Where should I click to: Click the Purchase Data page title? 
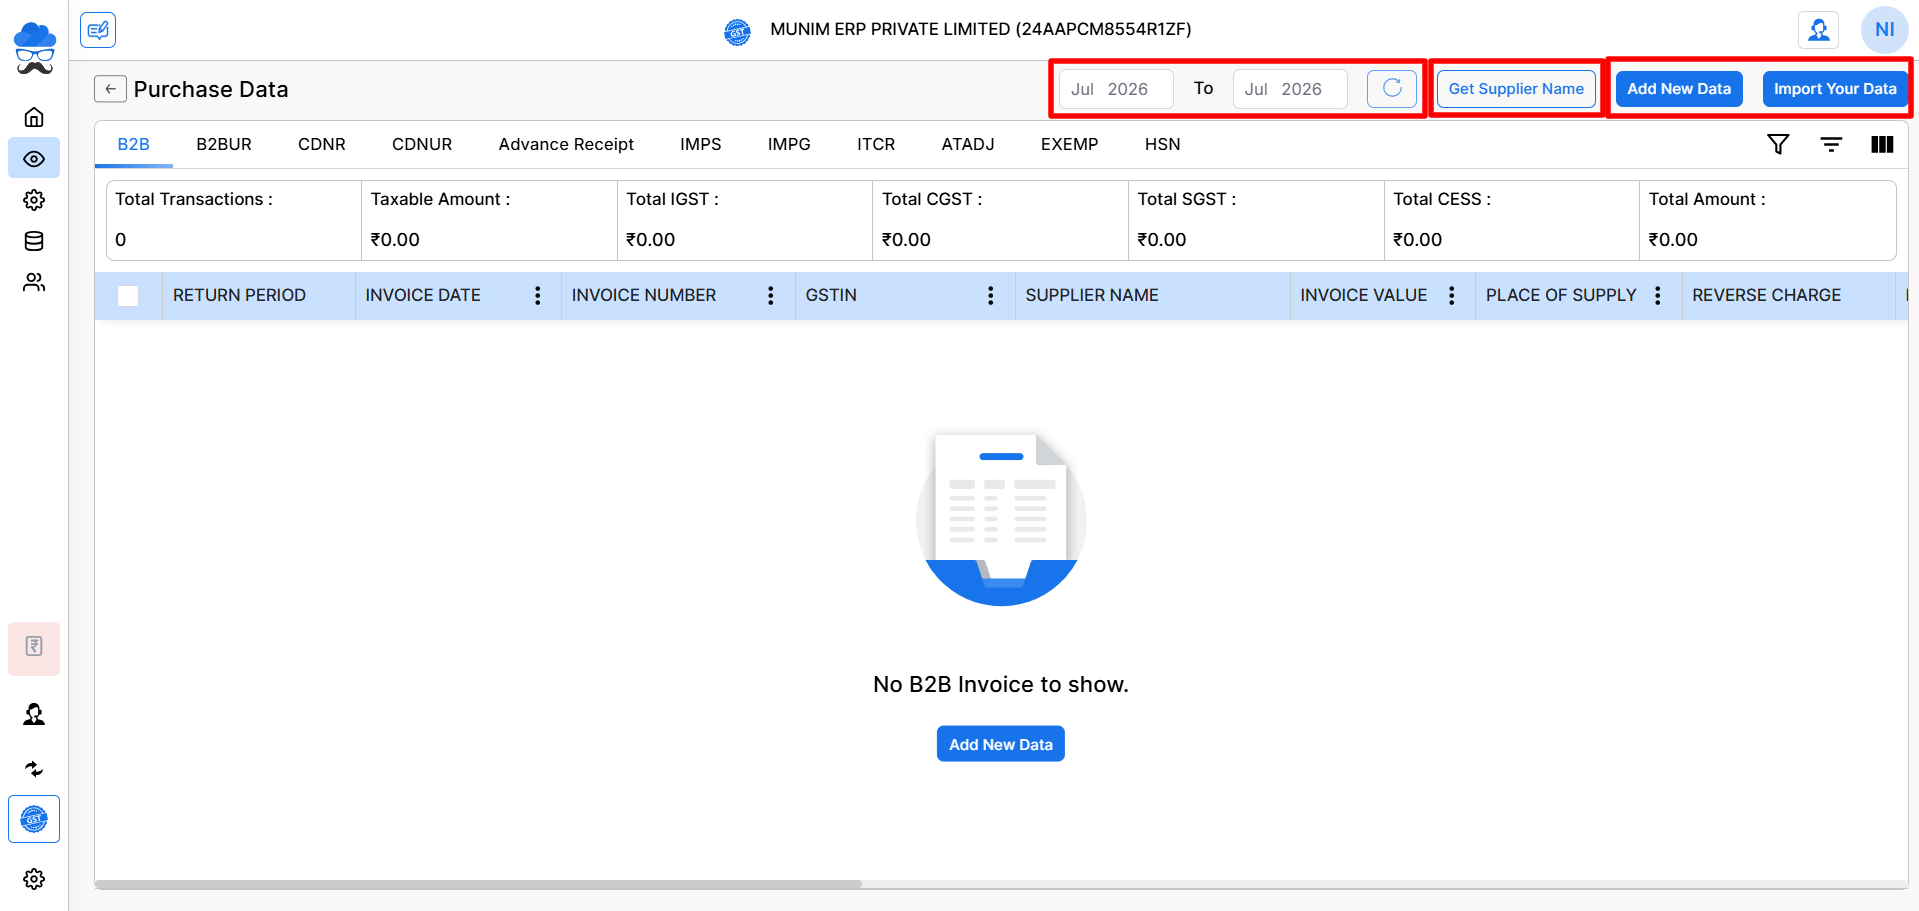211,90
